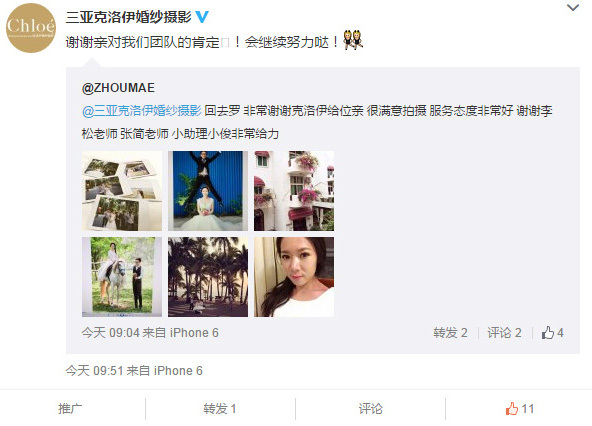Open the 三亚克洛伊婚纱摄影 account name
The image size is (592, 426).
(x=128, y=17)
